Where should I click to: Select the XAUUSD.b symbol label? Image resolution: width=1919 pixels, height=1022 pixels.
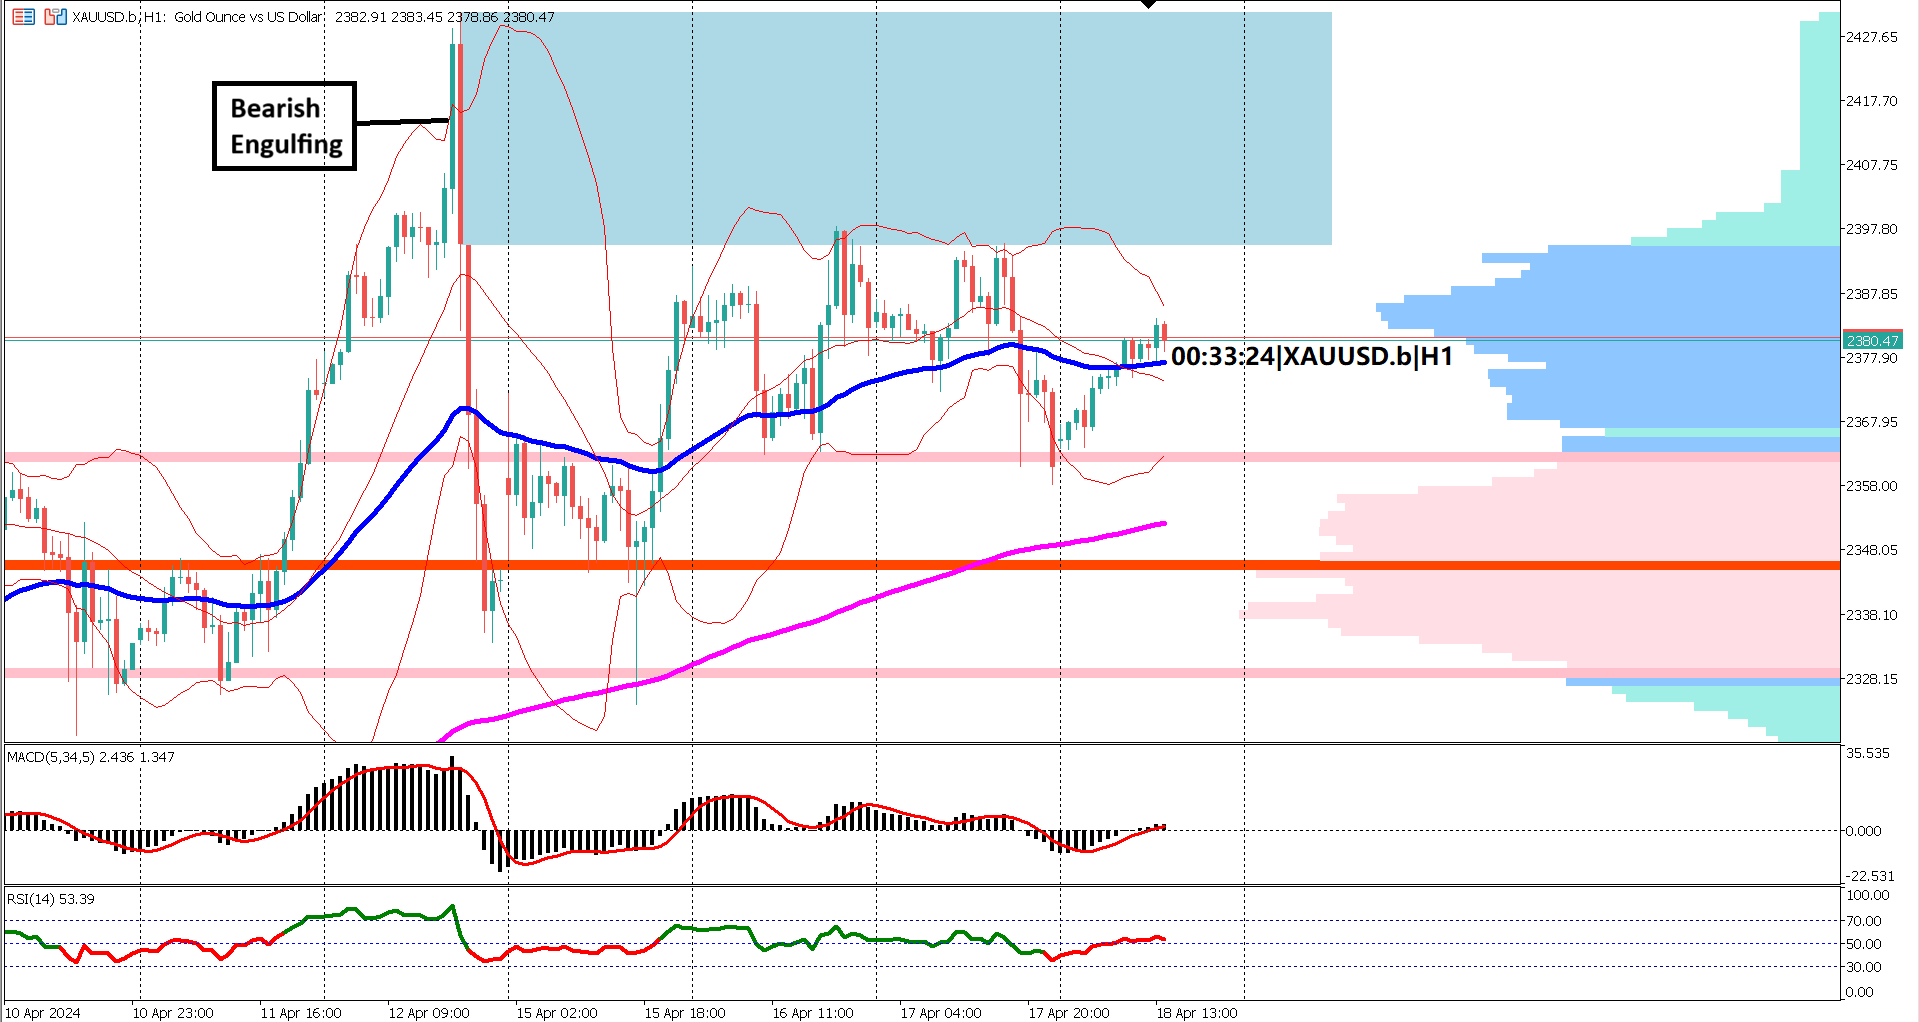tap(103, 17)
